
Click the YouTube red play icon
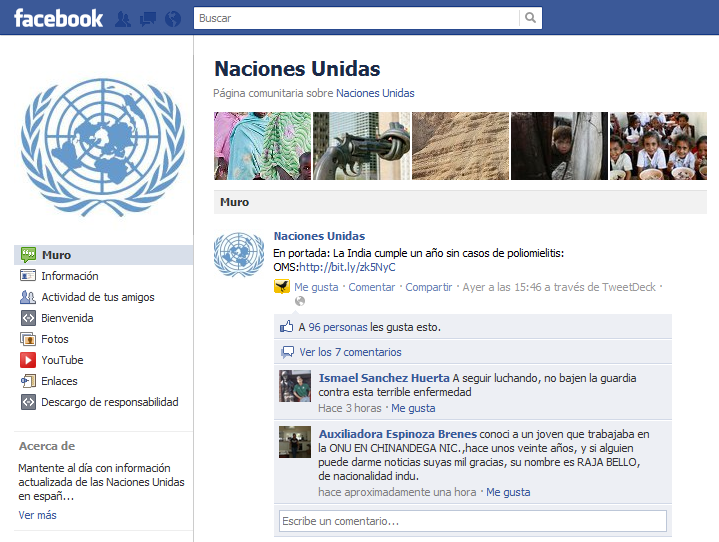(28, 360)
